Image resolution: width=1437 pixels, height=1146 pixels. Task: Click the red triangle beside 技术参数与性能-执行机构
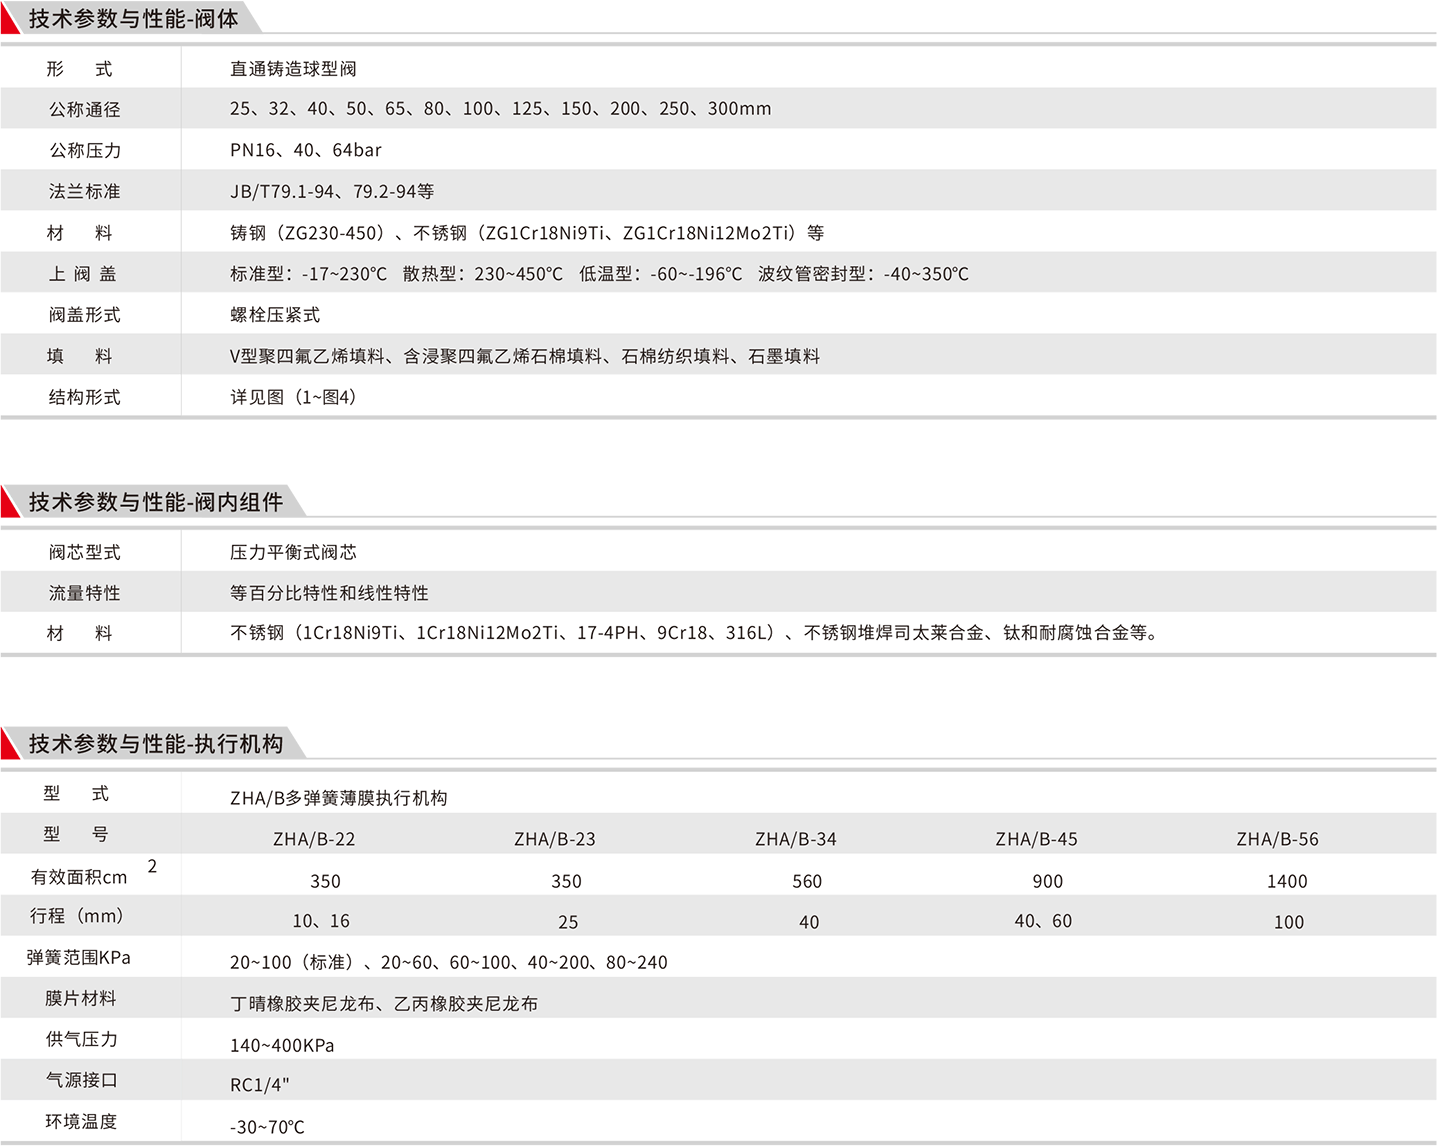(x=9, y=742)
